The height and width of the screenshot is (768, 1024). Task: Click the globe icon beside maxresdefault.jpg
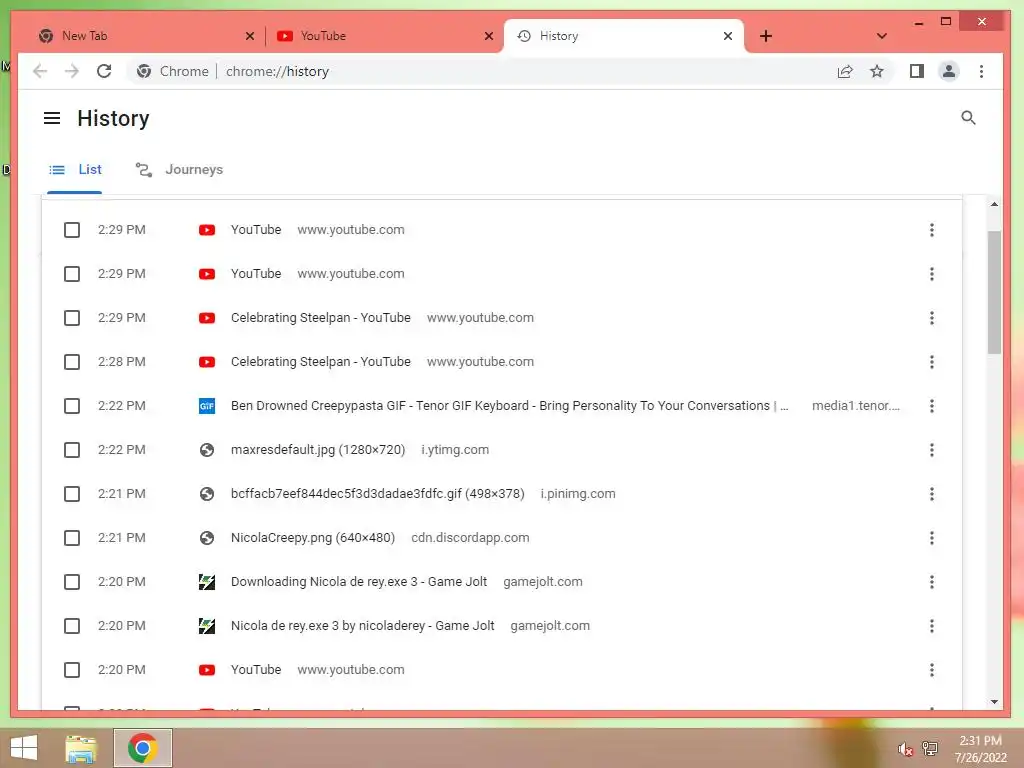pos(207,450)
